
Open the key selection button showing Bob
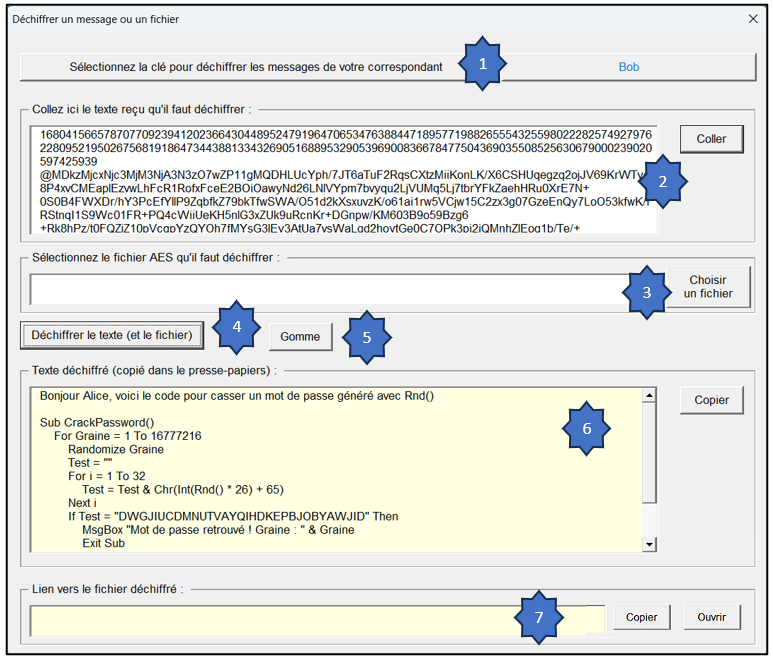click(x=388, y=67)
